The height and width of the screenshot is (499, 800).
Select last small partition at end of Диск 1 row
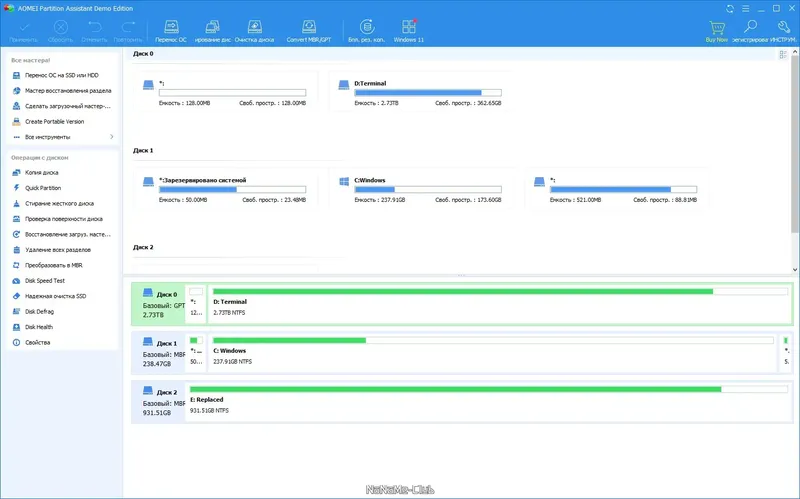point(786,353)
